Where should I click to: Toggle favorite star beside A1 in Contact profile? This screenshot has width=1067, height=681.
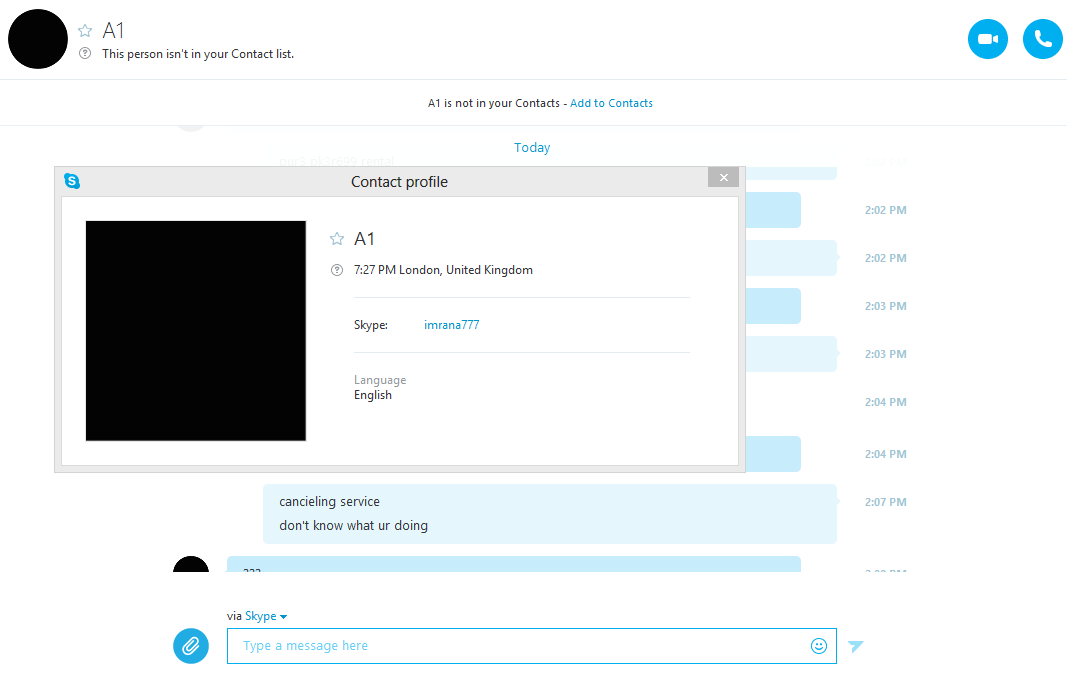click(x=337, y=239)
